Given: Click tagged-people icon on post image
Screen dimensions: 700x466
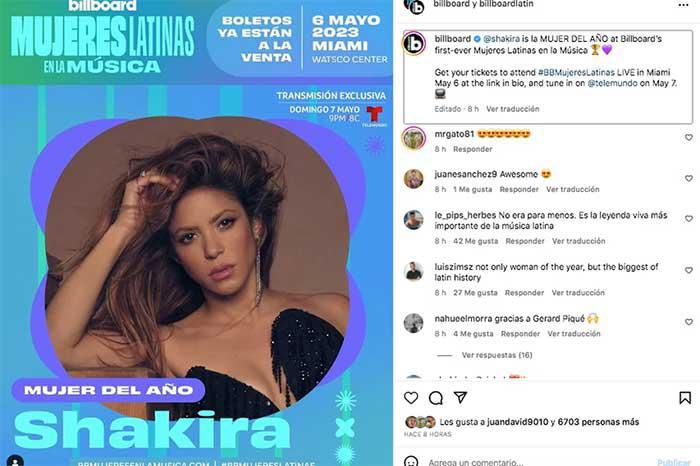Looking at the screenshot, I should click(x=15, y=461).
